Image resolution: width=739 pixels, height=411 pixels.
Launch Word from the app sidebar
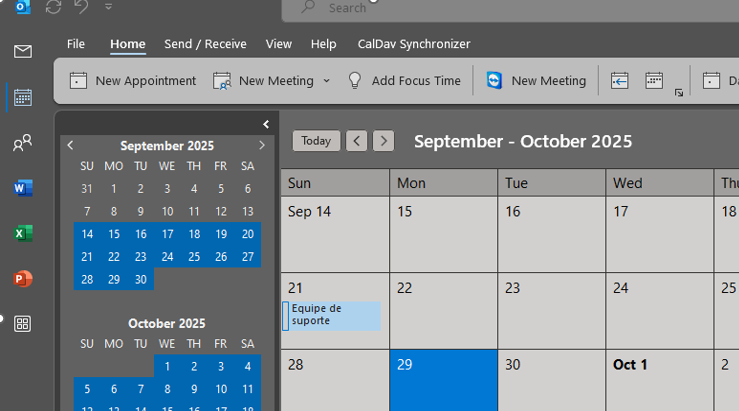click(23, 188)
